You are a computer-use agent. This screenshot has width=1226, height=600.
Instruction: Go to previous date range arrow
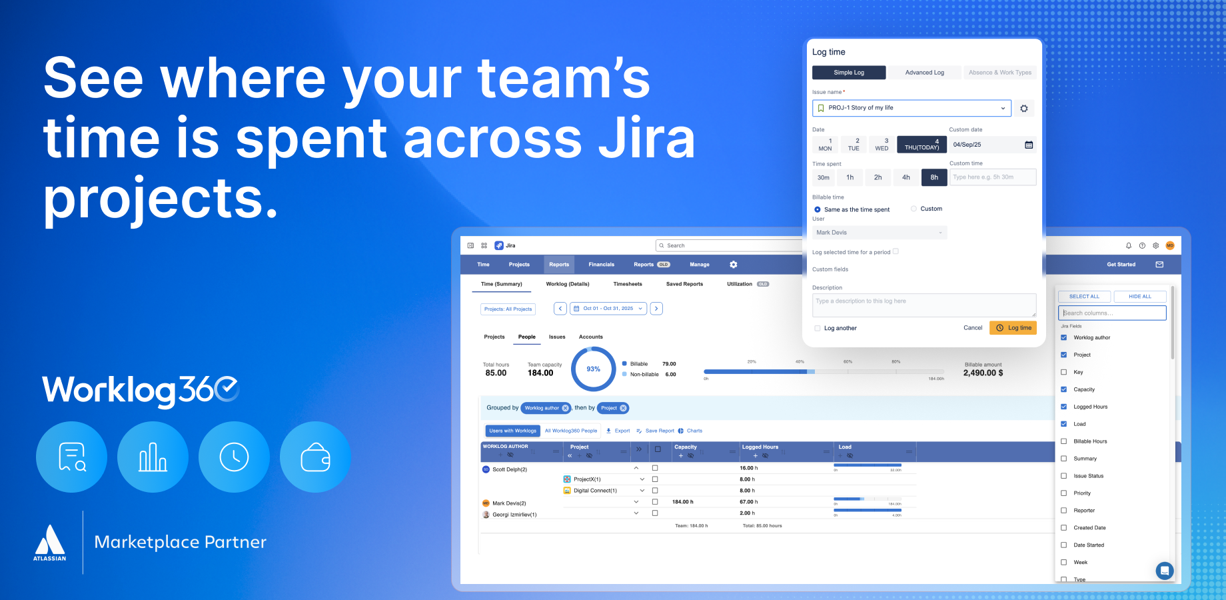(x=560, y=309)
